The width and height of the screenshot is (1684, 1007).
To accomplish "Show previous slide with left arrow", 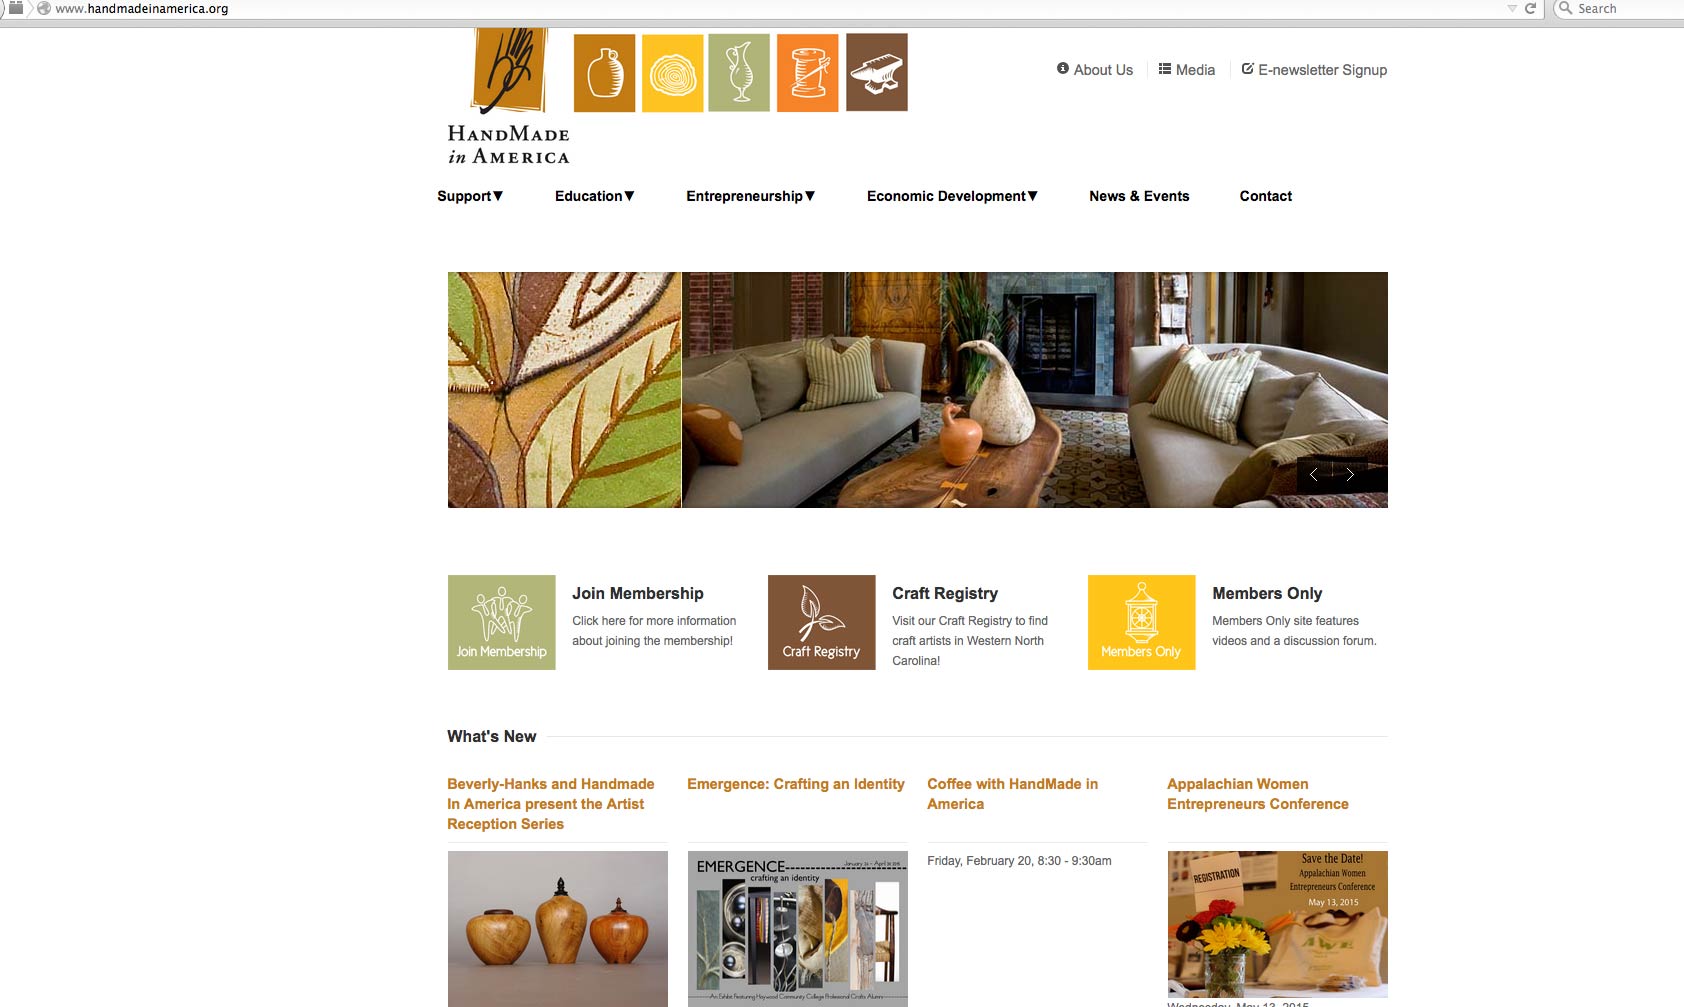I will [1314, 475].
